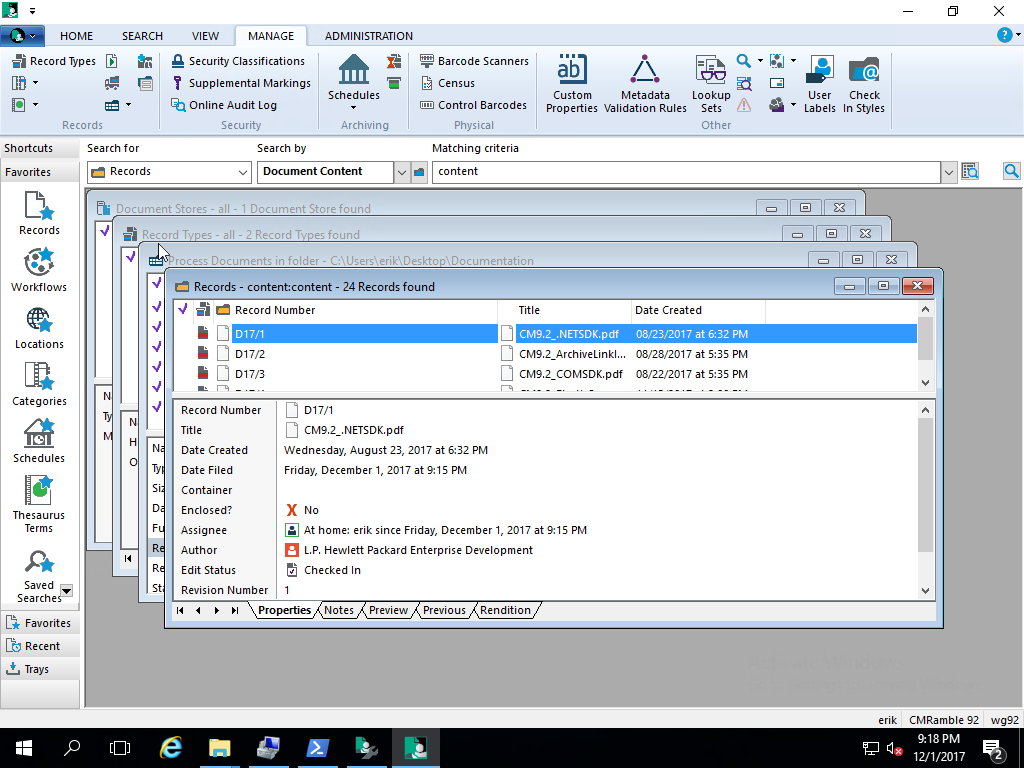Switch to ADMINISTRATION ribbon tab
1024x768 pixels.
368,36
